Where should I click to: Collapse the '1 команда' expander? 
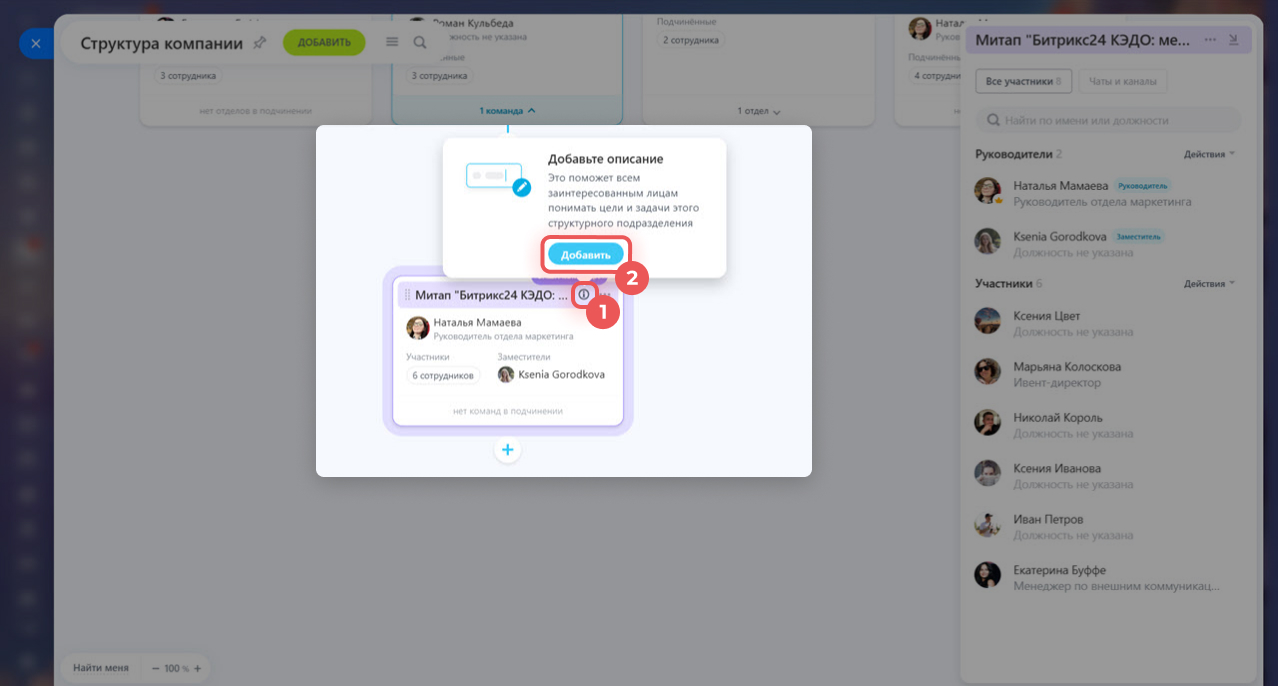point(508,110)
